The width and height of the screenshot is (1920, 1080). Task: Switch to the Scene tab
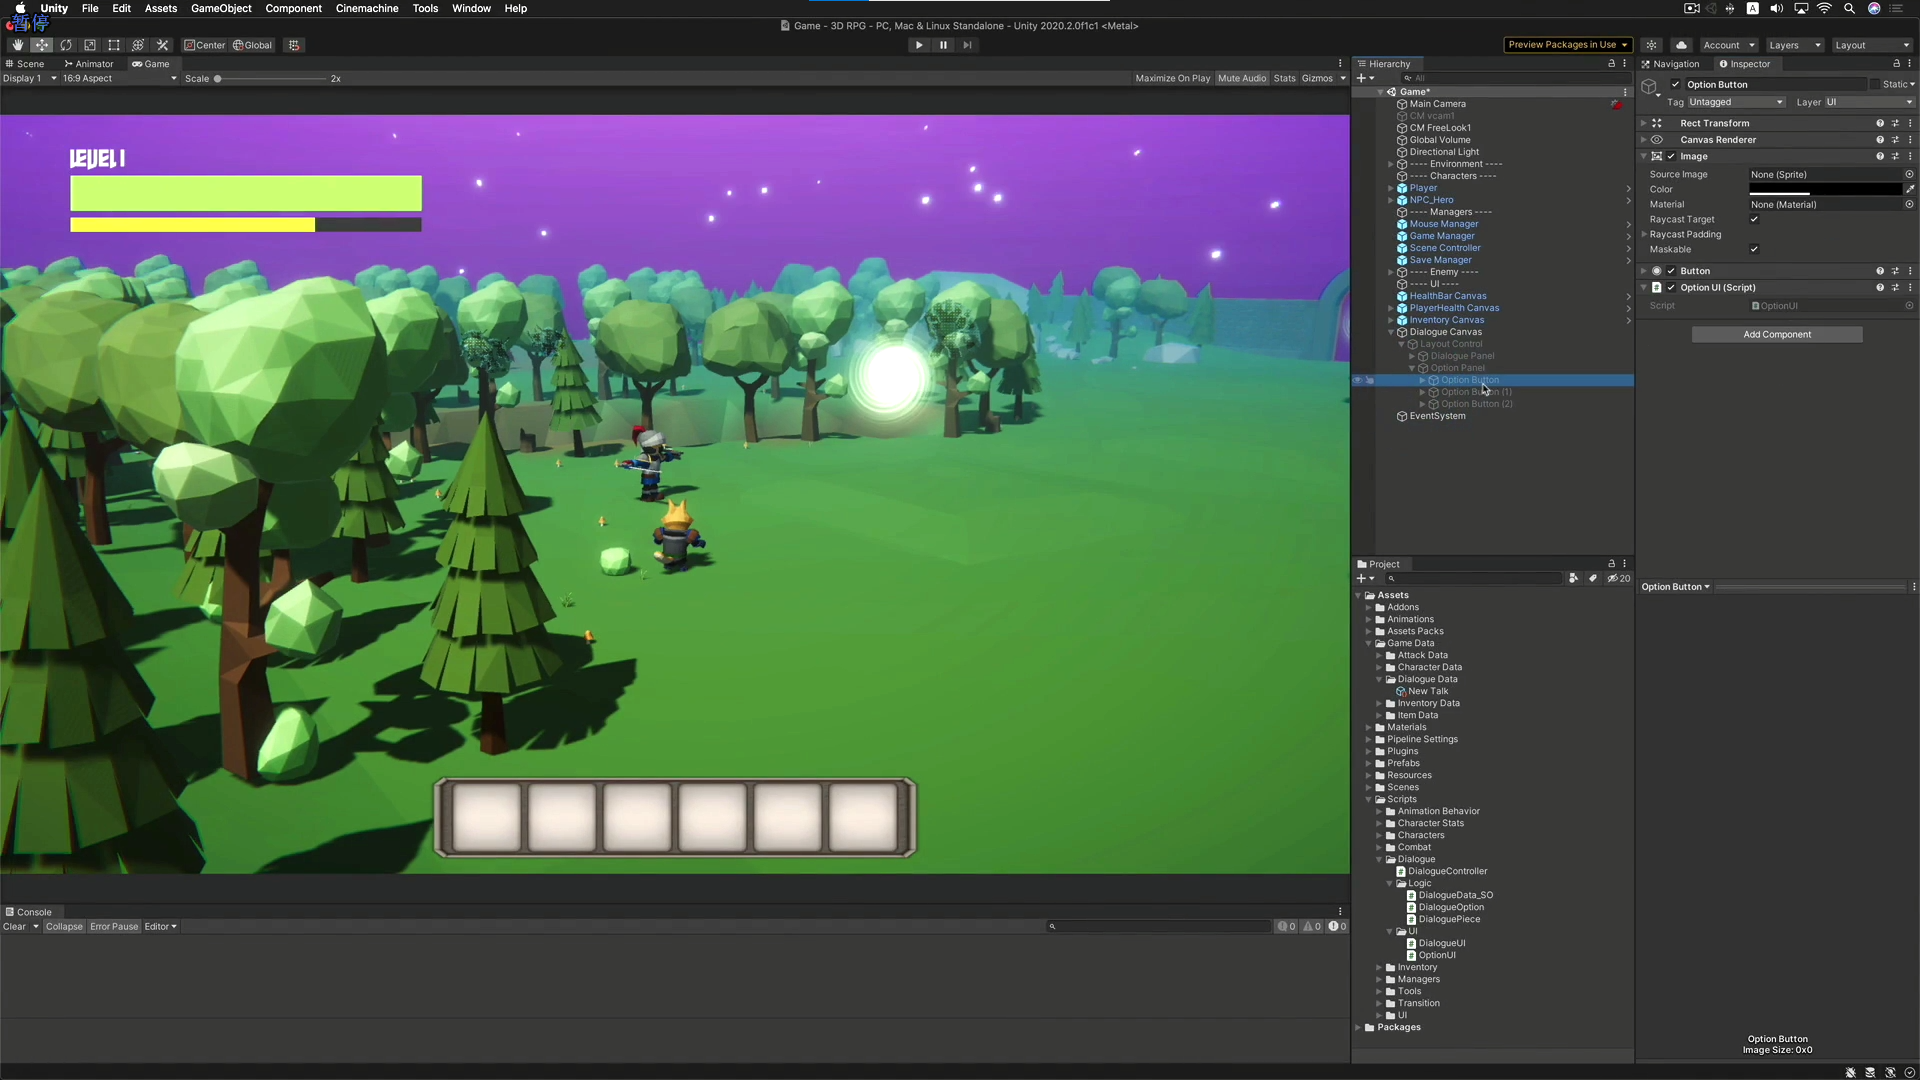pyautogui.click(x=26, y=63)
